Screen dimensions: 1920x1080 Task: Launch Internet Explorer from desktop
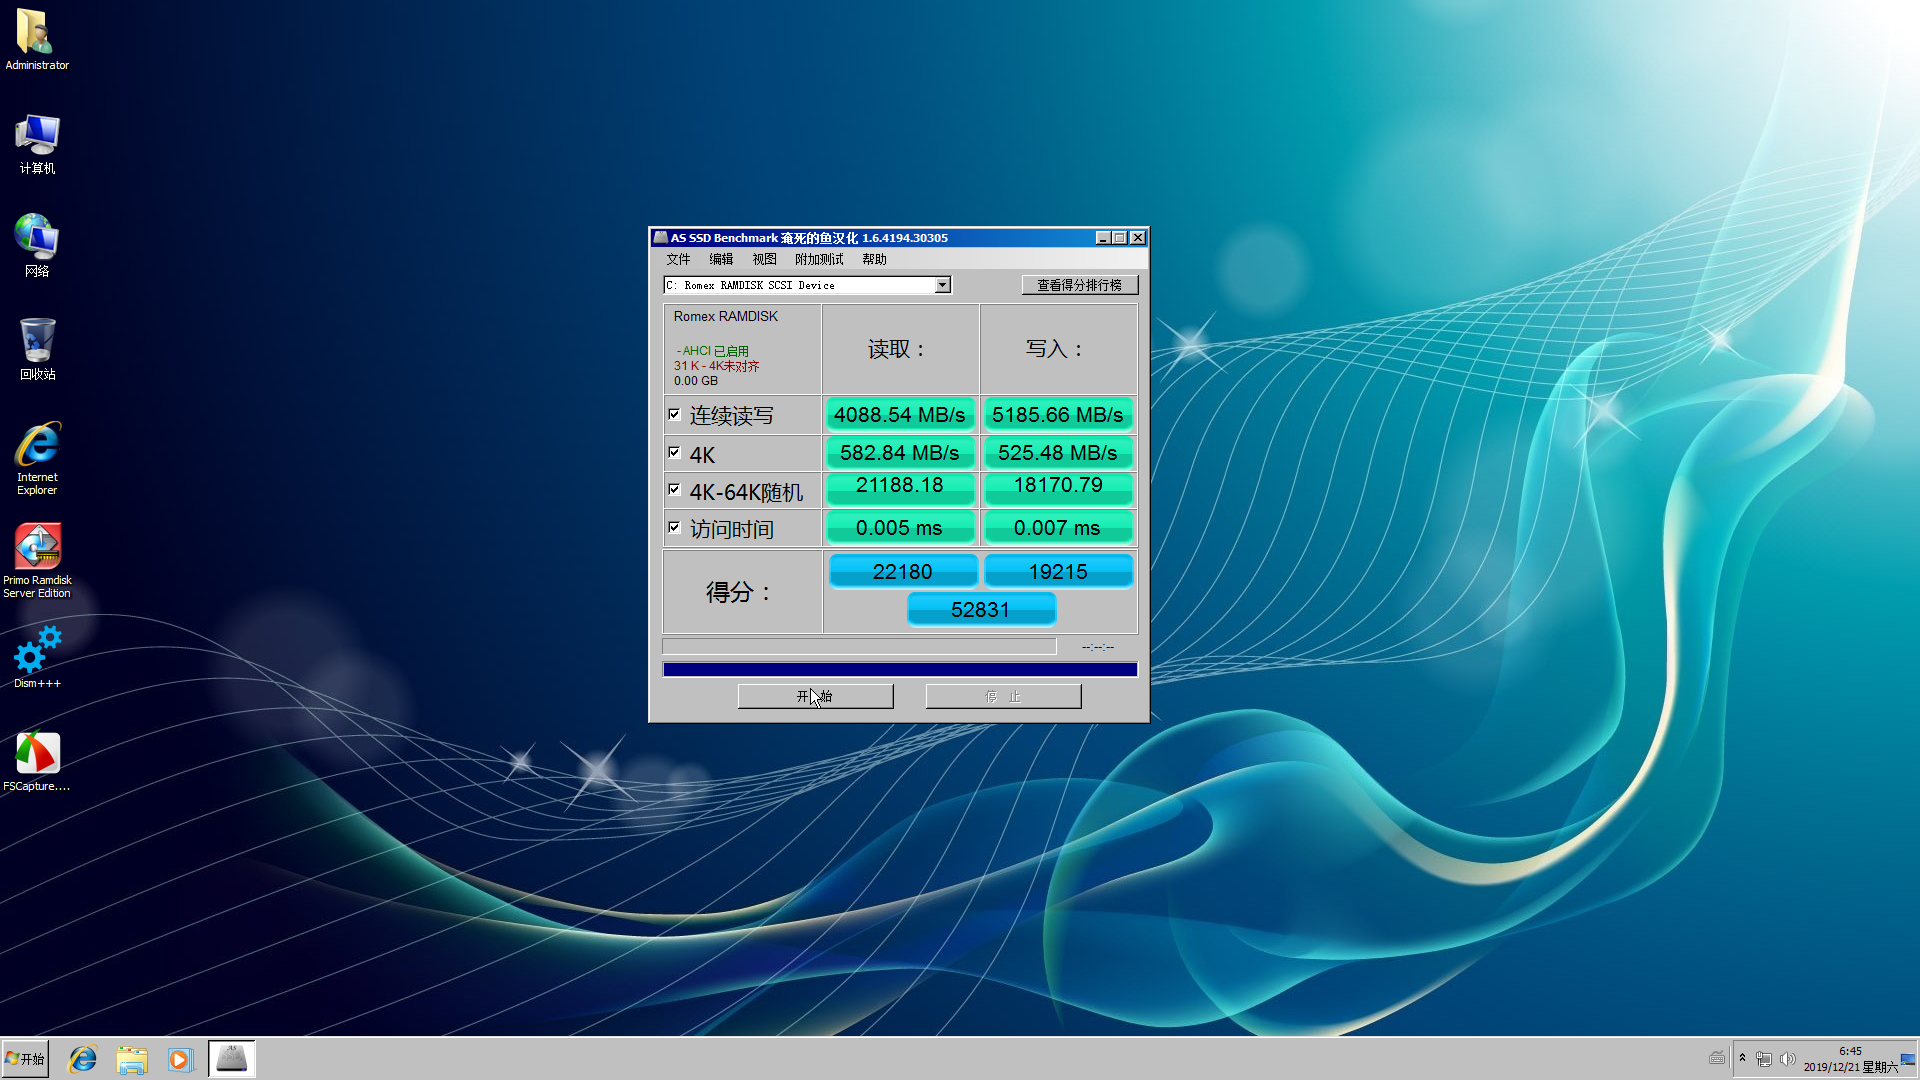click(37, 459)
